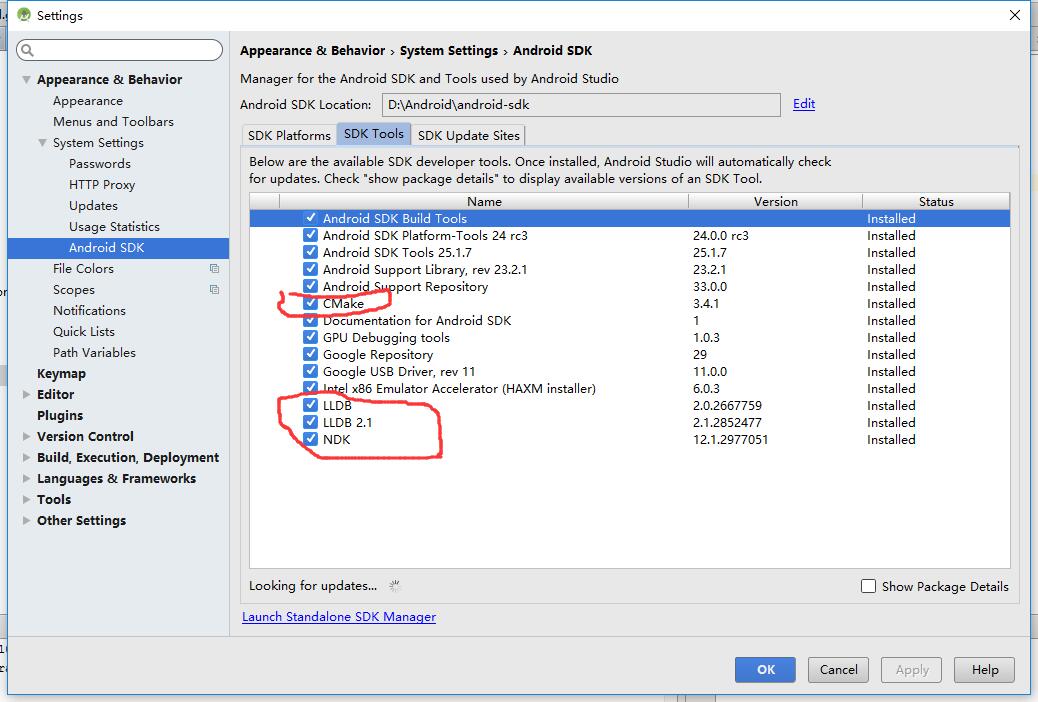Uncheck Google Repository checkbox

tap(310, 354)
